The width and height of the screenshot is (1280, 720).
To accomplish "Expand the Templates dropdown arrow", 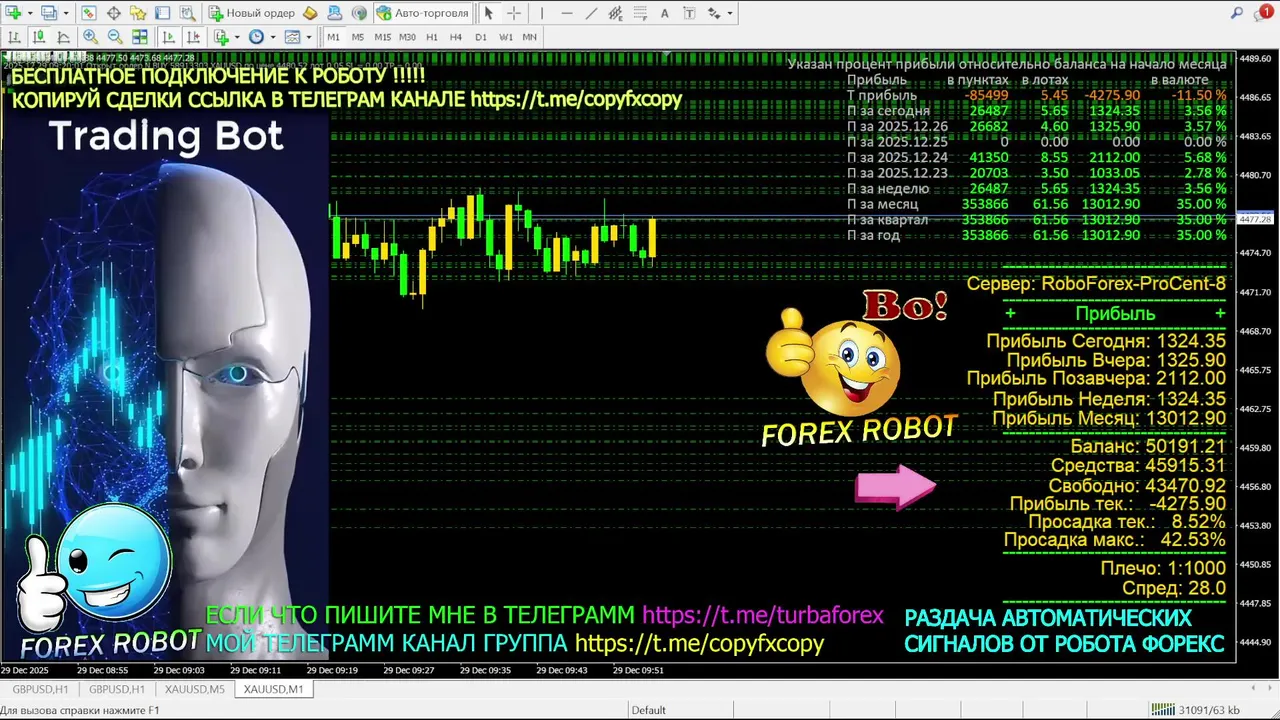I will tap(309, 37).
